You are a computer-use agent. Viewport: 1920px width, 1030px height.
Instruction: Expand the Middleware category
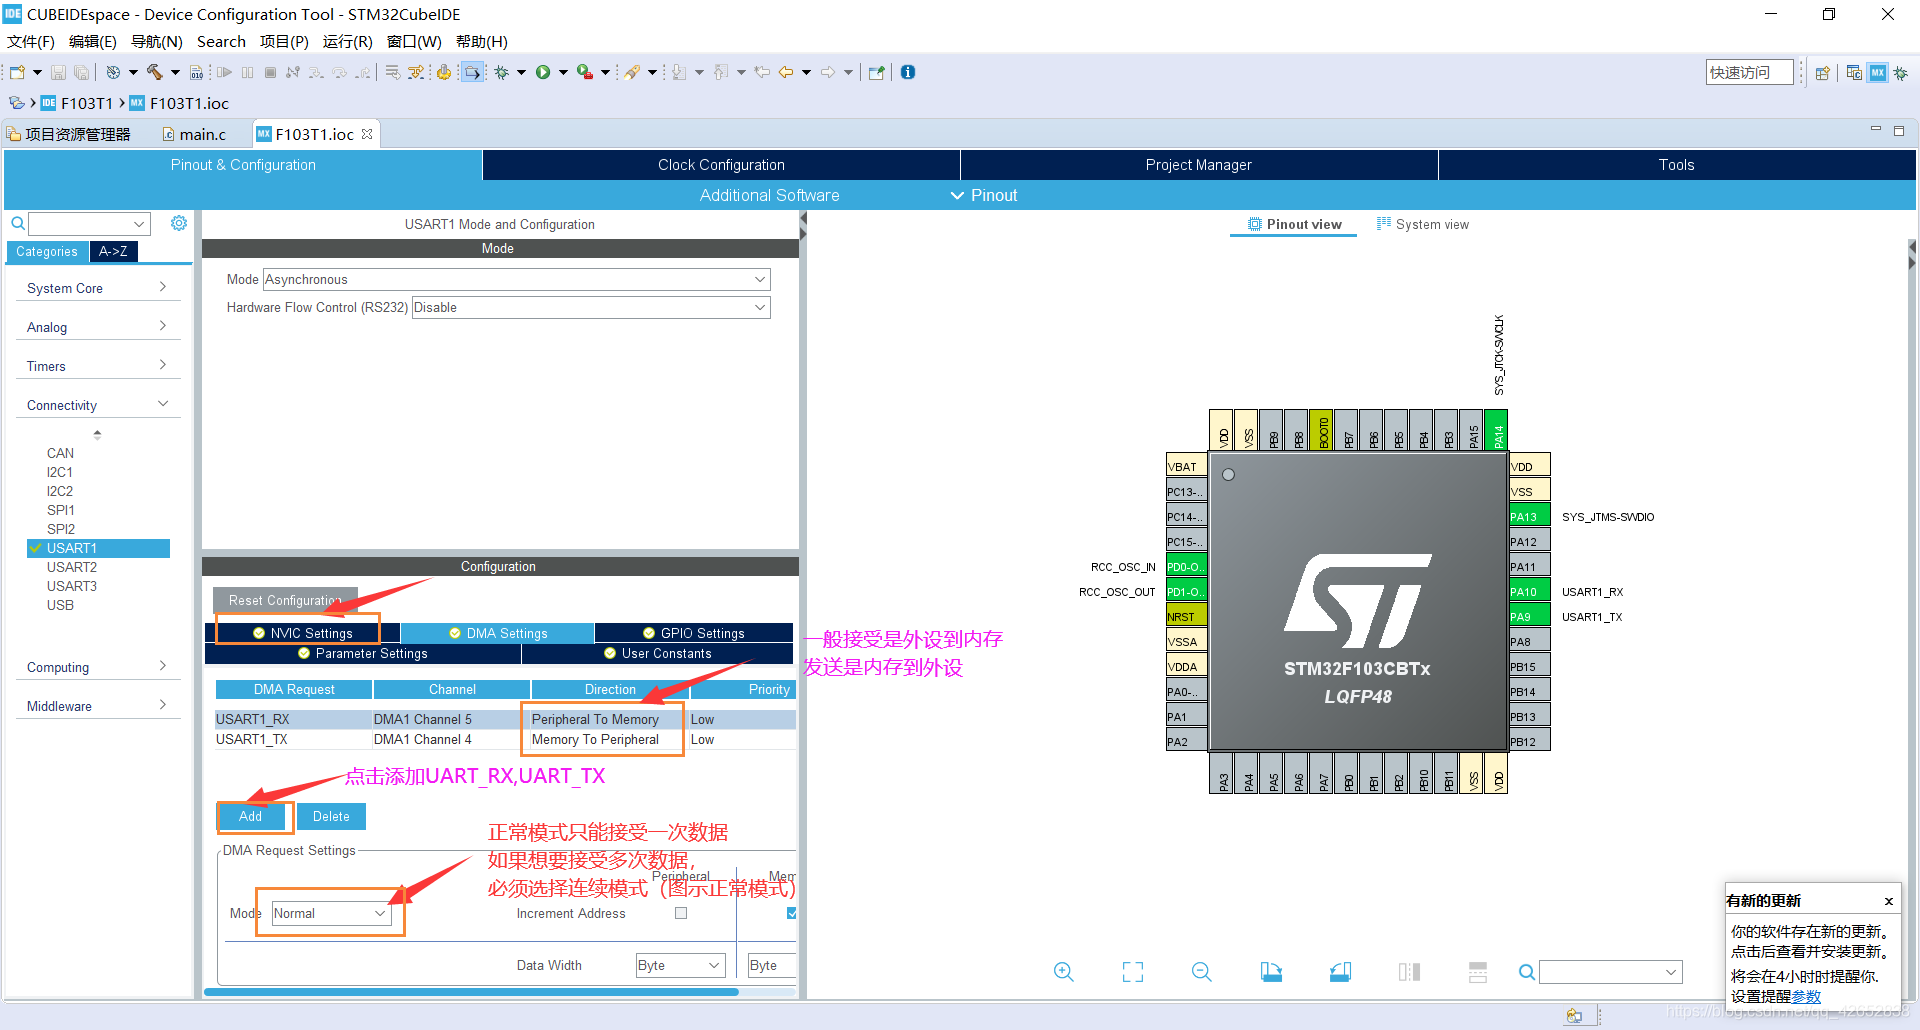click(x=97, y=706)
